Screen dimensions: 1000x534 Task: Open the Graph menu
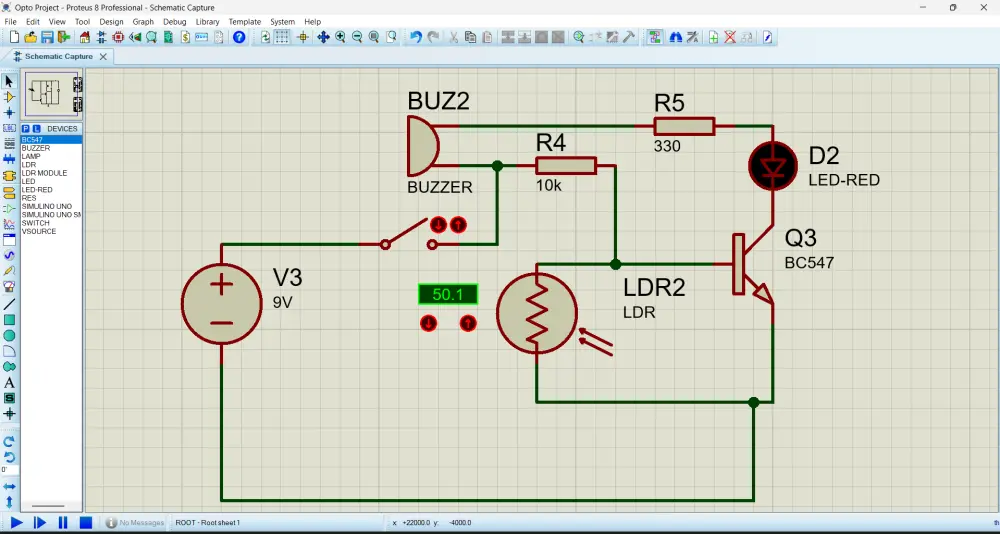tap(143, 22)
